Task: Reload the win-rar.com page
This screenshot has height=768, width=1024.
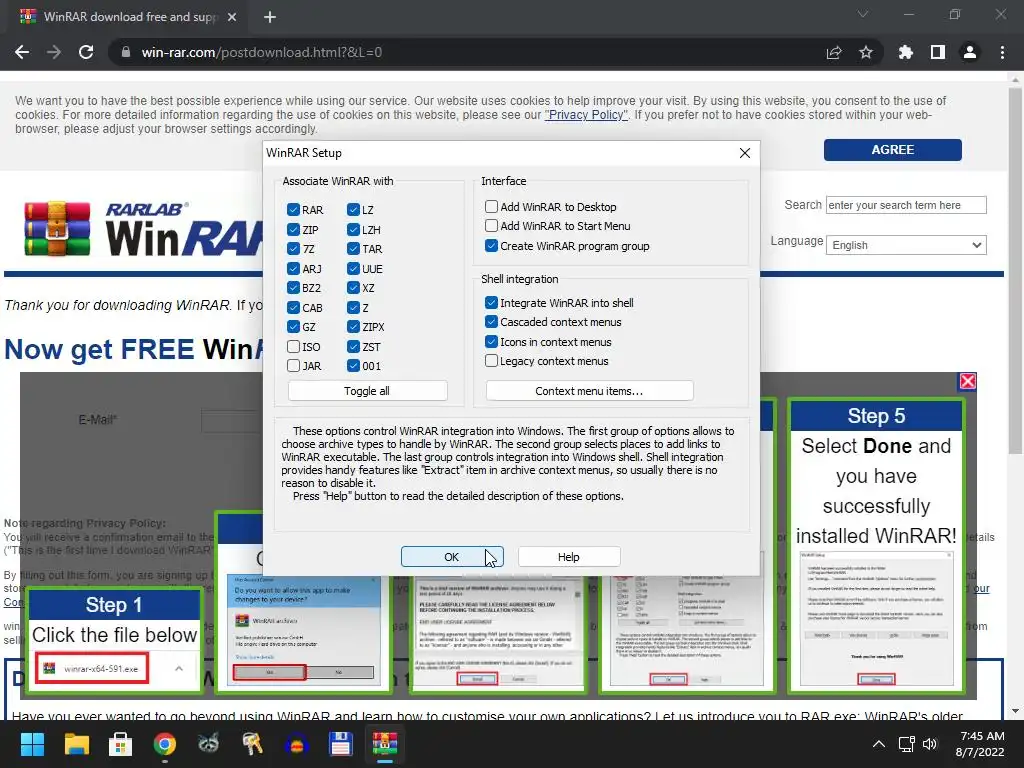Action: (x=86, y=52)
